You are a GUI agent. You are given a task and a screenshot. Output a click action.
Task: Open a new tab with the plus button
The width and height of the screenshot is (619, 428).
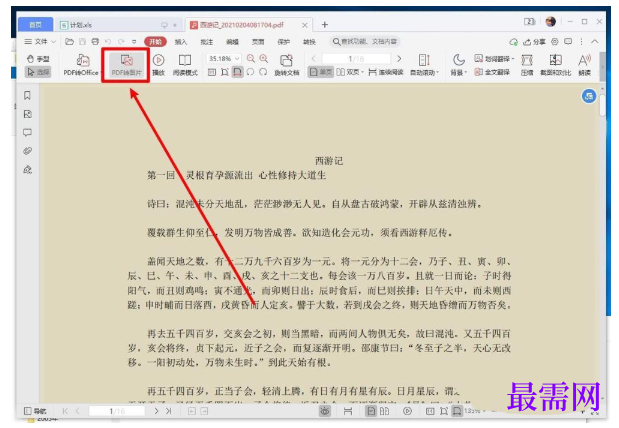(x=325, y=25)
